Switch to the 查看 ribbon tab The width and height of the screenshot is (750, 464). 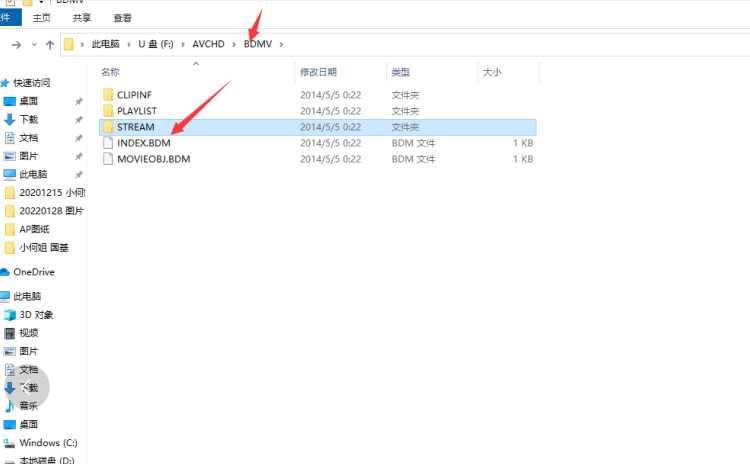point(122,18)
